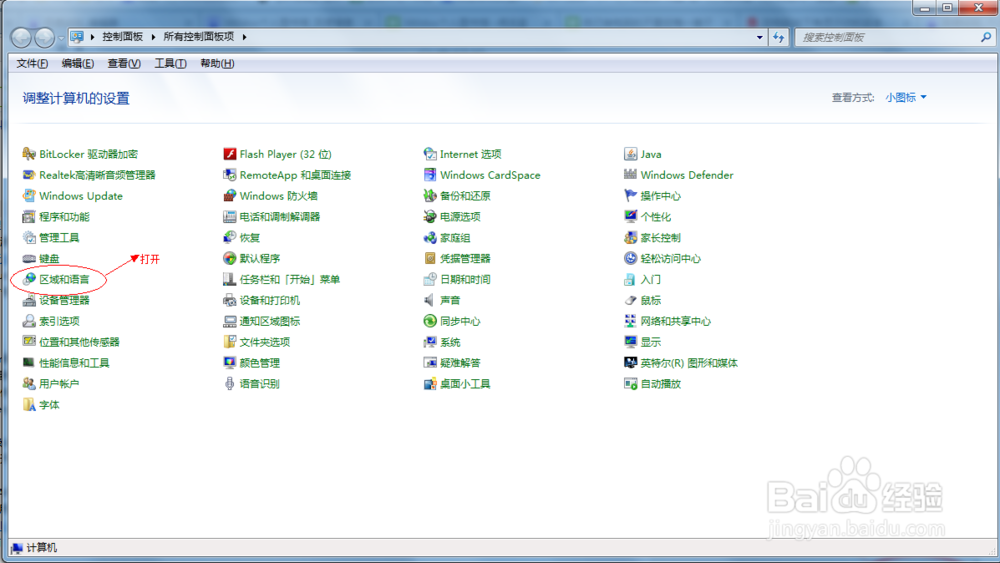
Task: Expand the arrow after 控制面板 breadcrumb
Action: (x=153, y=37)
